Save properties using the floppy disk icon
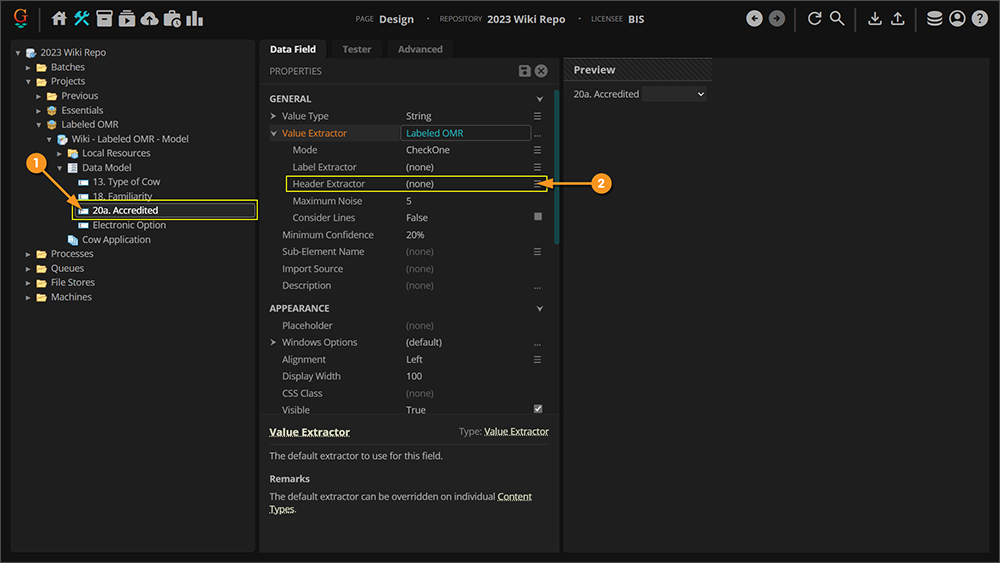Viewport: 1000px width, 563px height. pos(525,71)
